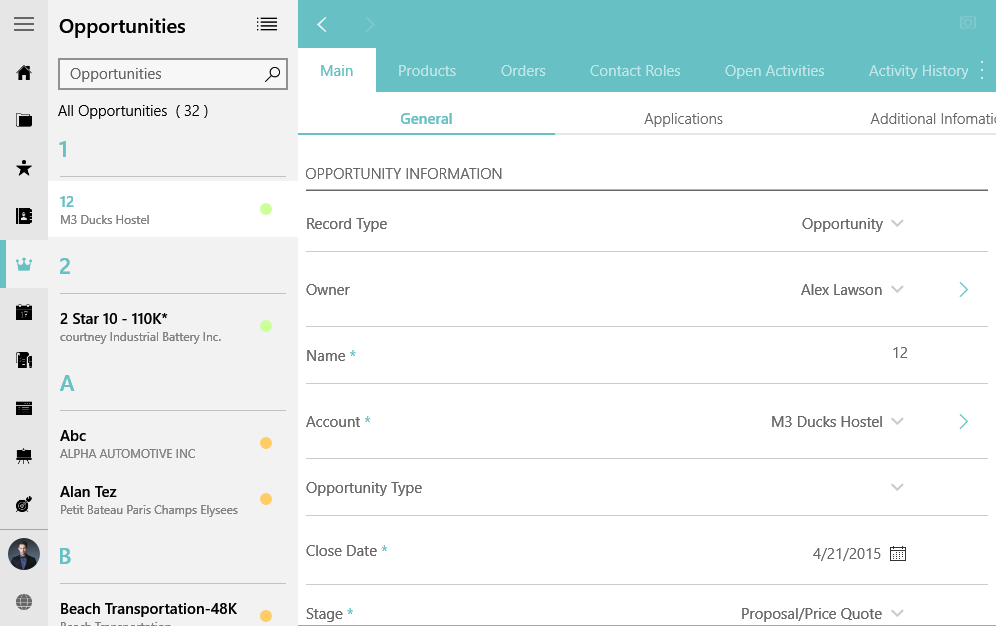Click the back arrow in header
This screenshot has height=626, width=996.
pyautogui.click(x=322, y=25)
